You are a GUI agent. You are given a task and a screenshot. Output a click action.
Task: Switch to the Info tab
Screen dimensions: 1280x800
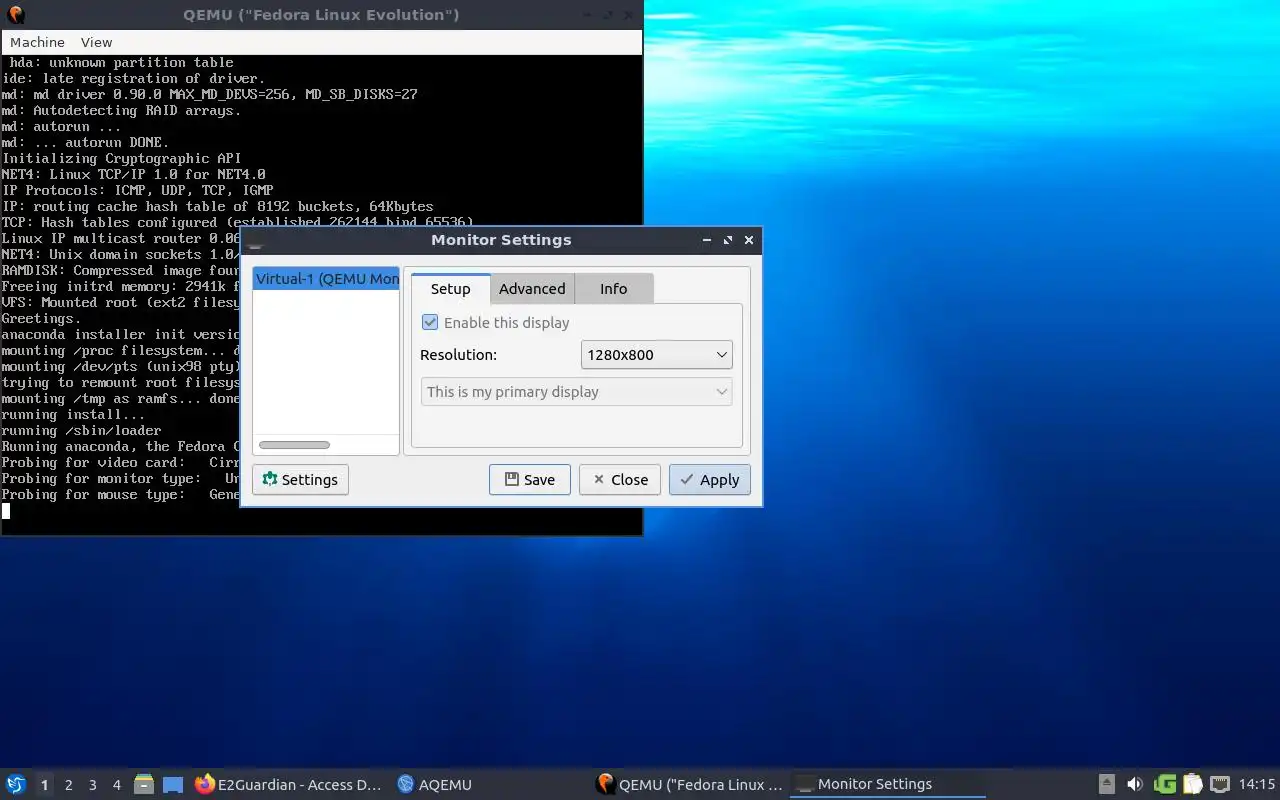click(x=614, y=288)
